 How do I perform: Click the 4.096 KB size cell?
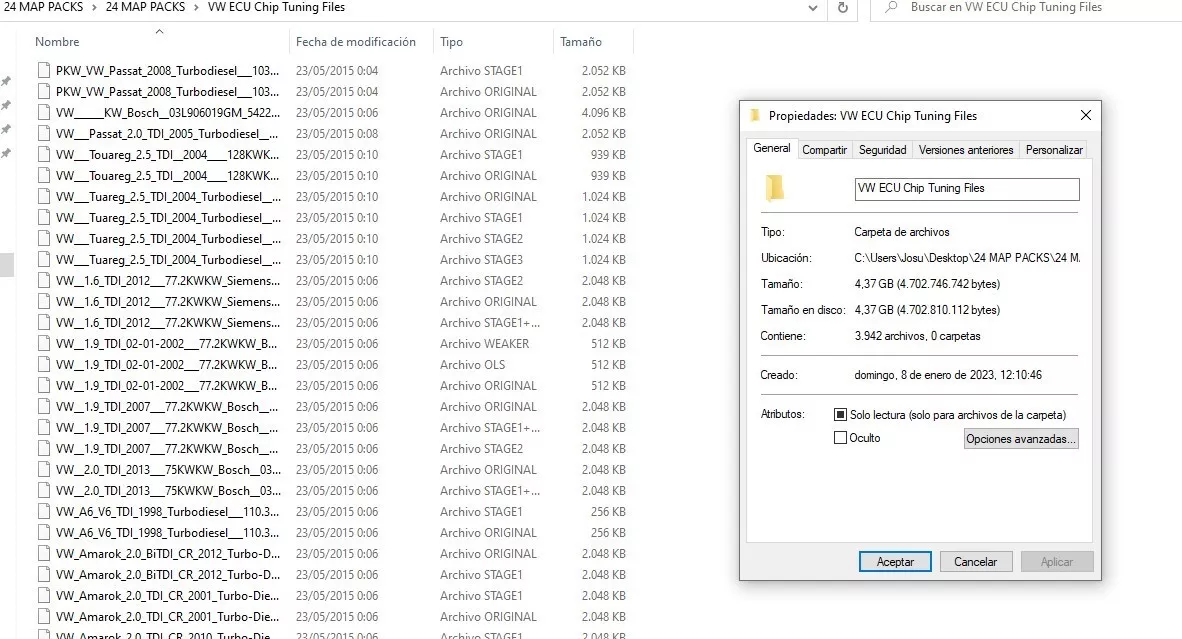pyautogui.click(x=603, y=113)
